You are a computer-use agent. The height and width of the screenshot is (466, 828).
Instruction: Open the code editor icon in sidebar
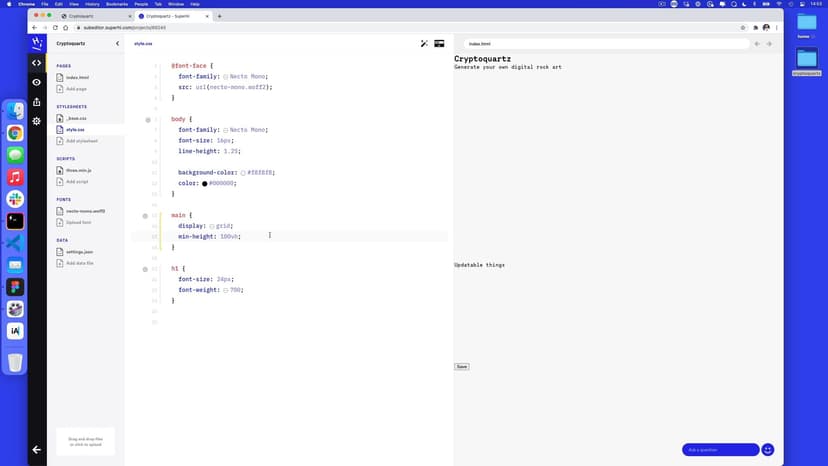pos(37,62)
